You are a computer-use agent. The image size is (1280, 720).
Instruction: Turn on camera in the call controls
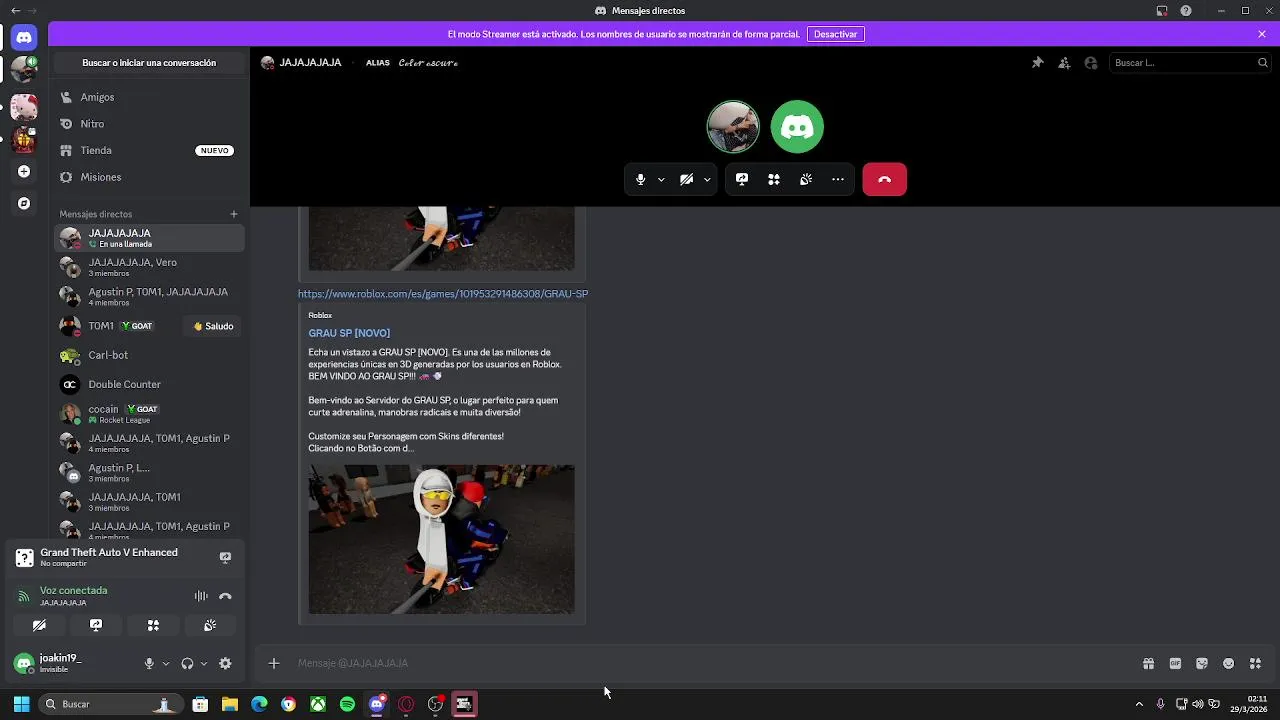(x=686, y=179)
